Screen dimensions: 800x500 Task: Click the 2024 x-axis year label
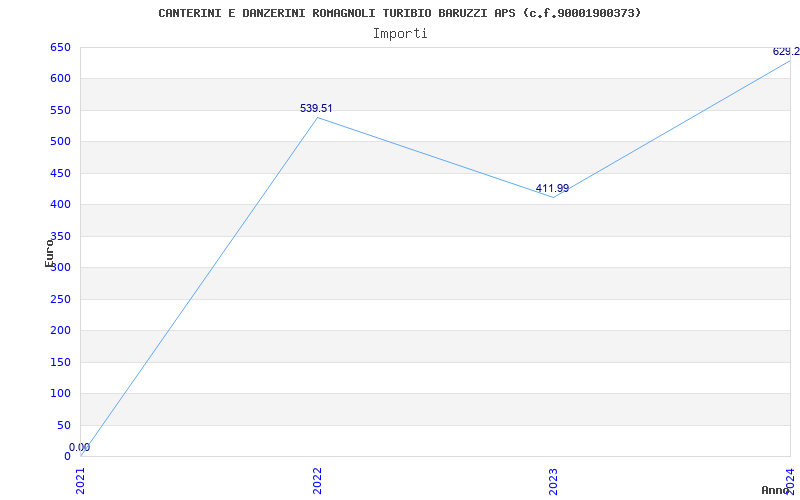pos(790,481)
